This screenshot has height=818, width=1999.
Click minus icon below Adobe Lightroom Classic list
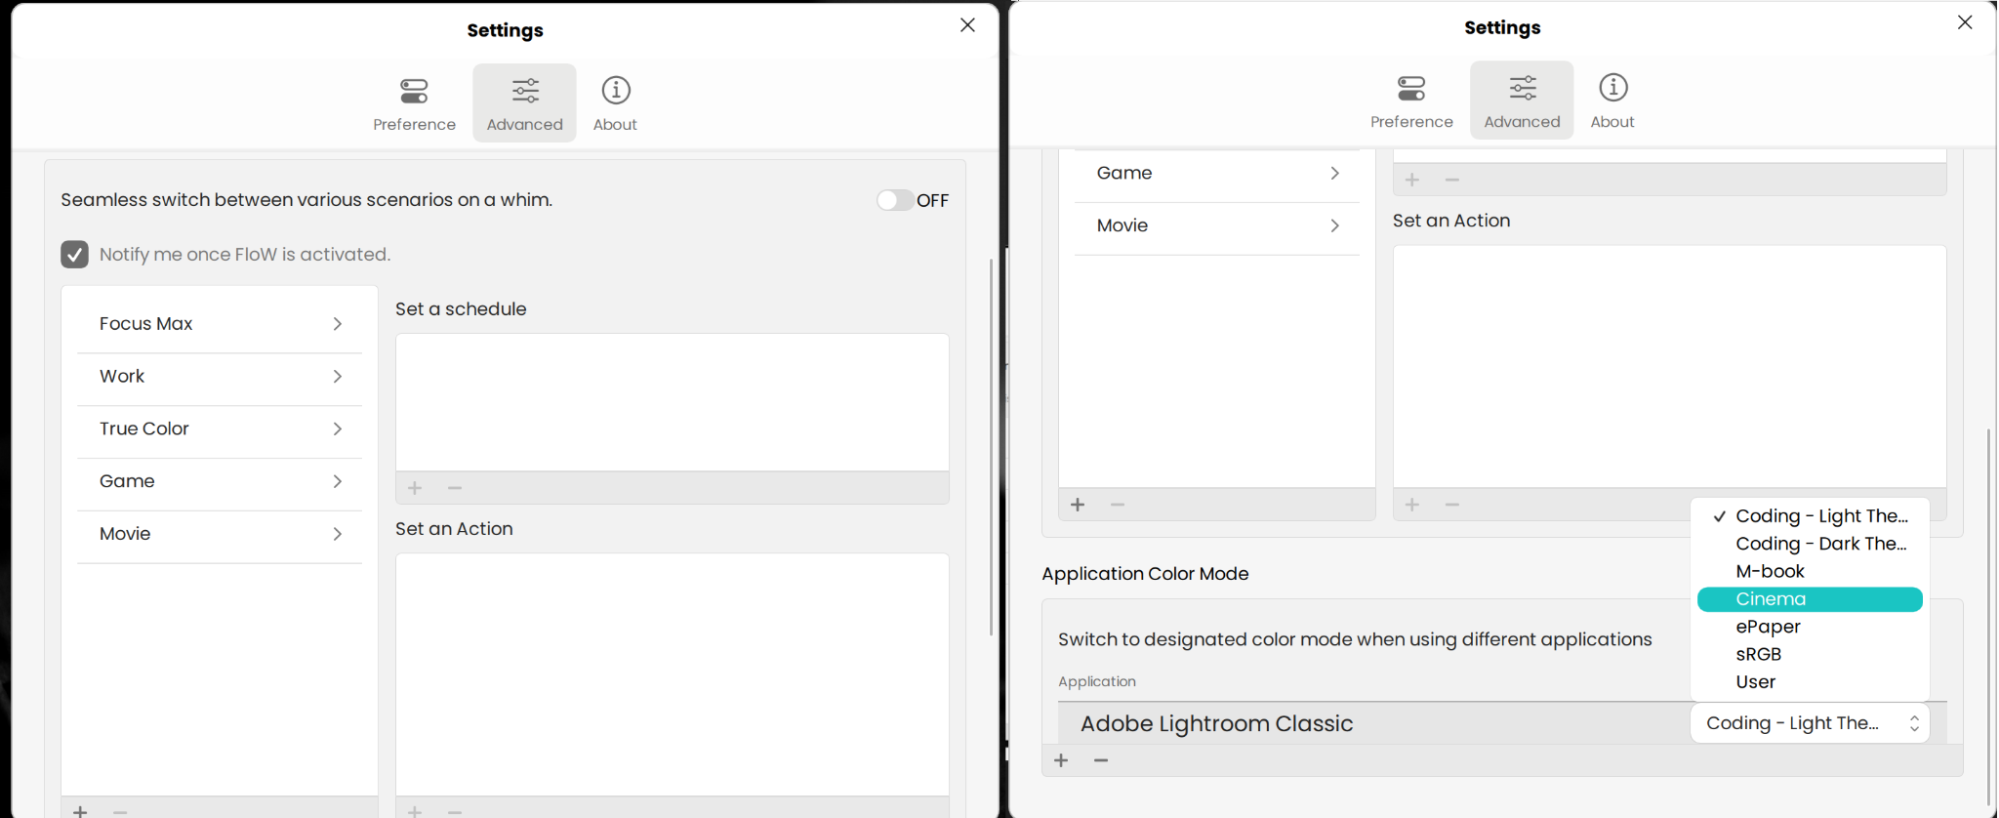(1101, 761)
